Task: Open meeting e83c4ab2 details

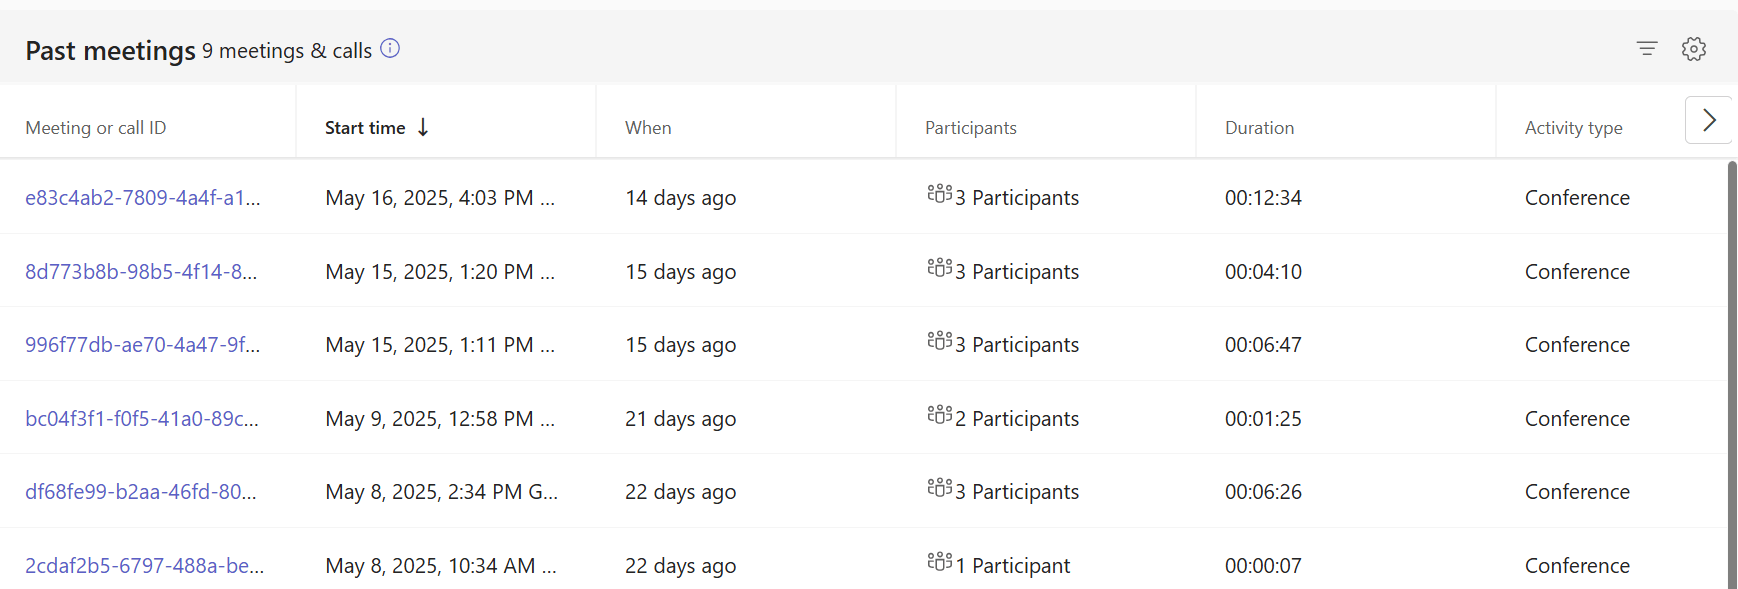Action: pyautogui.click(x=143, y=197)
